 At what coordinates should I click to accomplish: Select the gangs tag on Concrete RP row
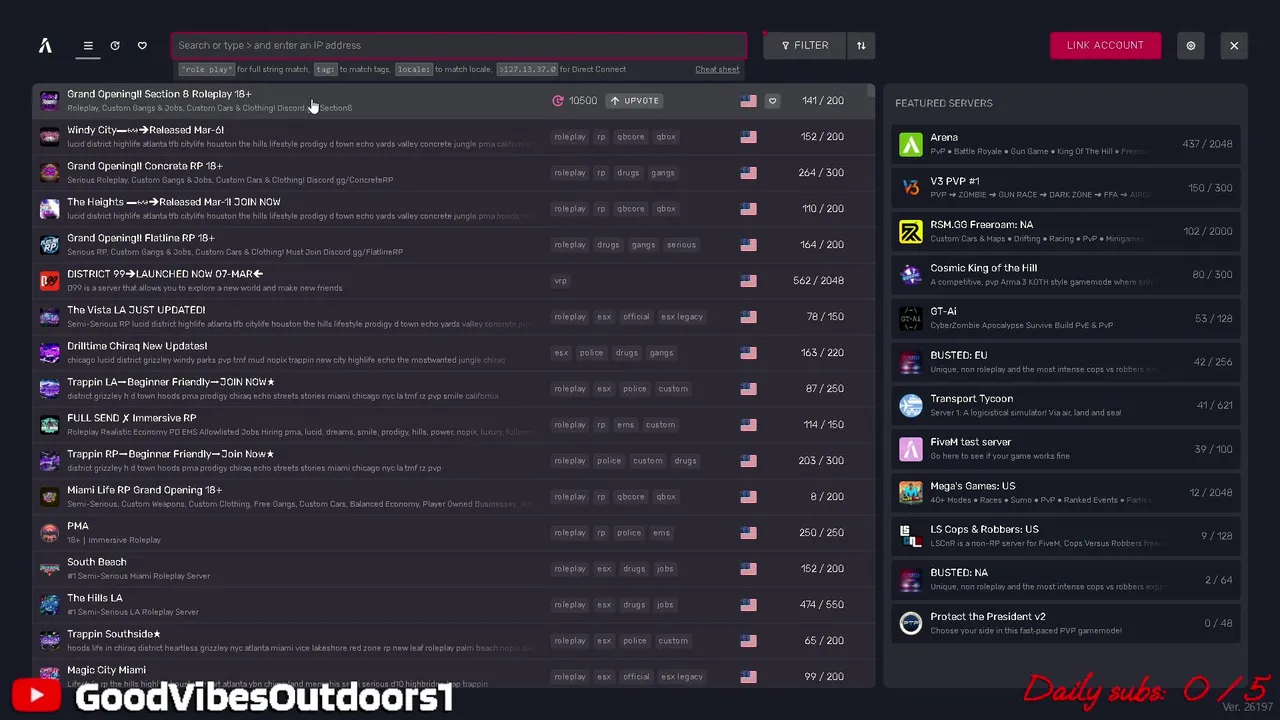click(663, 172)
